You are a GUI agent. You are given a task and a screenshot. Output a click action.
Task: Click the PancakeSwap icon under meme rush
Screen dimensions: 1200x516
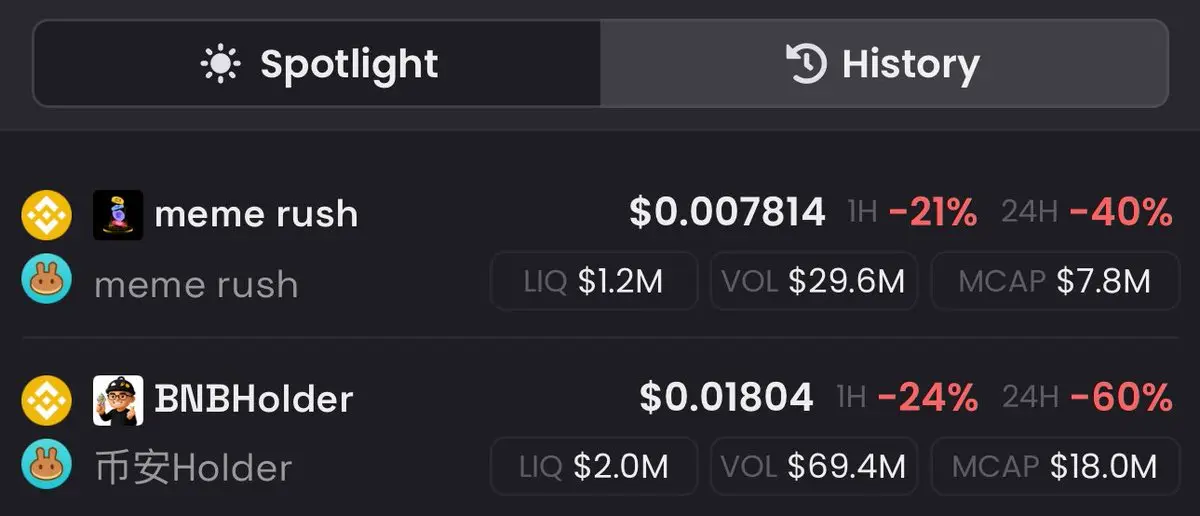pyautogui.click(x=46, y=278)
